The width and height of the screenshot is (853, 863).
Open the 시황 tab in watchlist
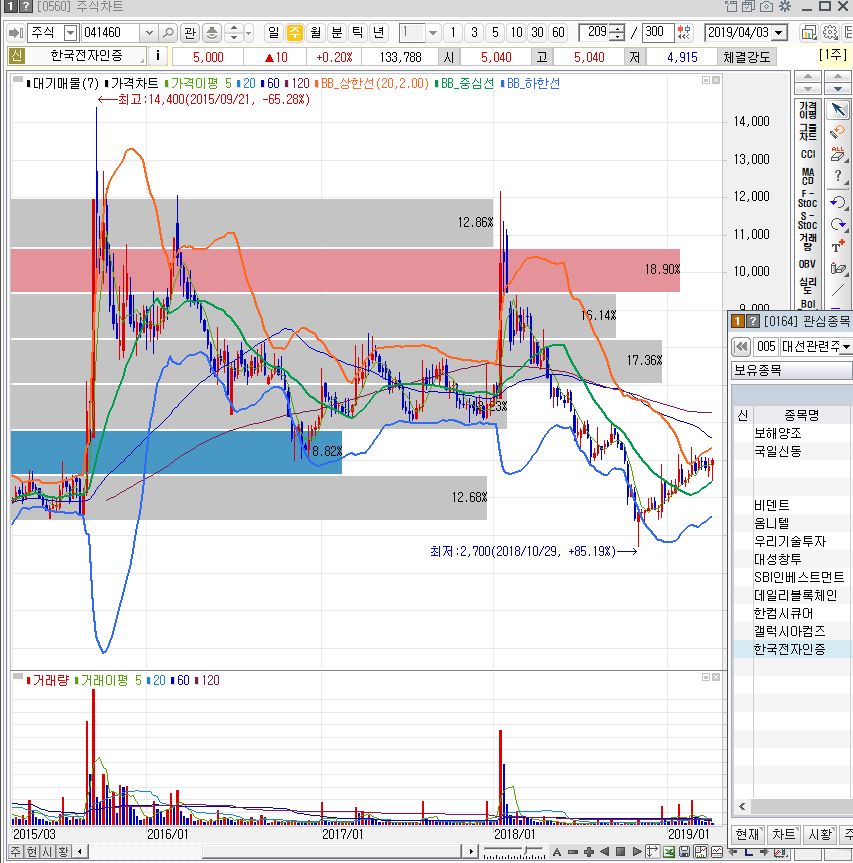(819, 834)
